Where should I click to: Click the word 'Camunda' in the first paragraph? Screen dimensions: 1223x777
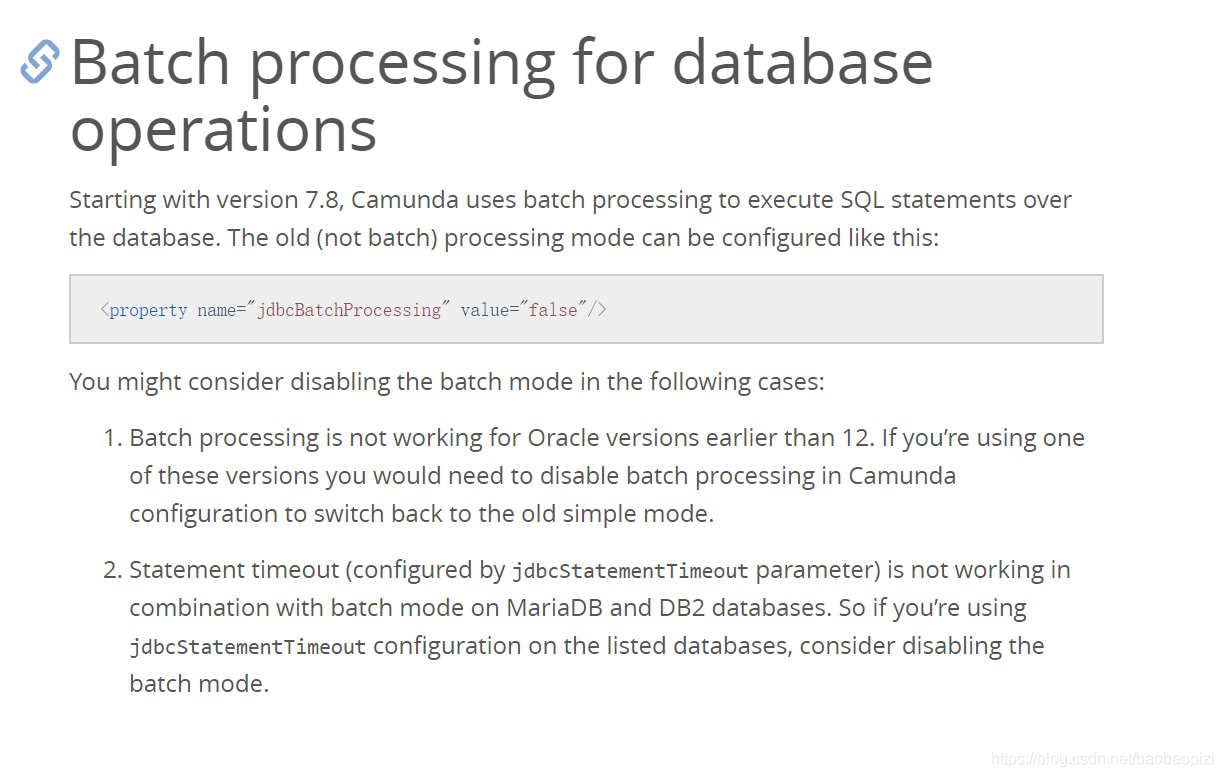click(x=405, y=200)
